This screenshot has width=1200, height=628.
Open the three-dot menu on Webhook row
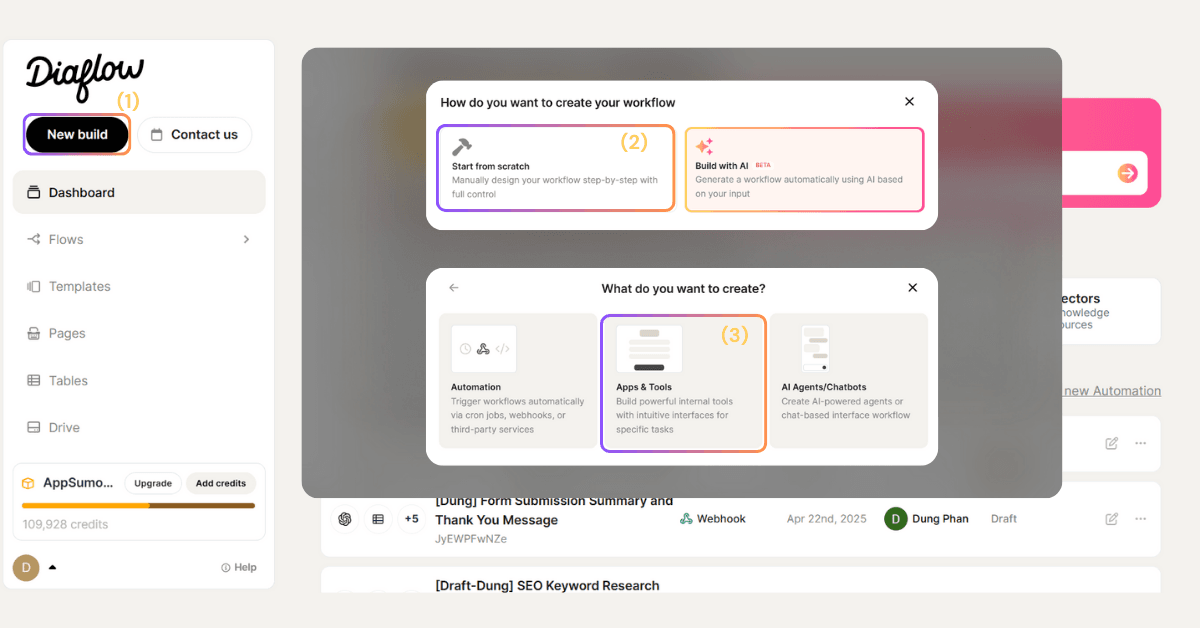click(x=1140, y=519)
